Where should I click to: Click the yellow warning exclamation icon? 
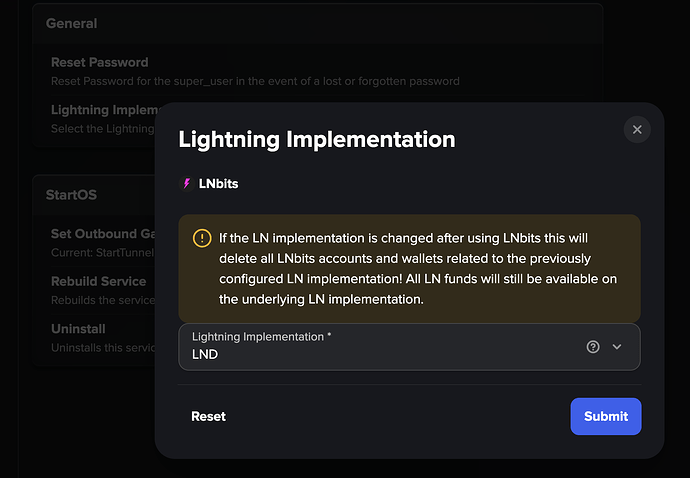click(x=202, y=238)
